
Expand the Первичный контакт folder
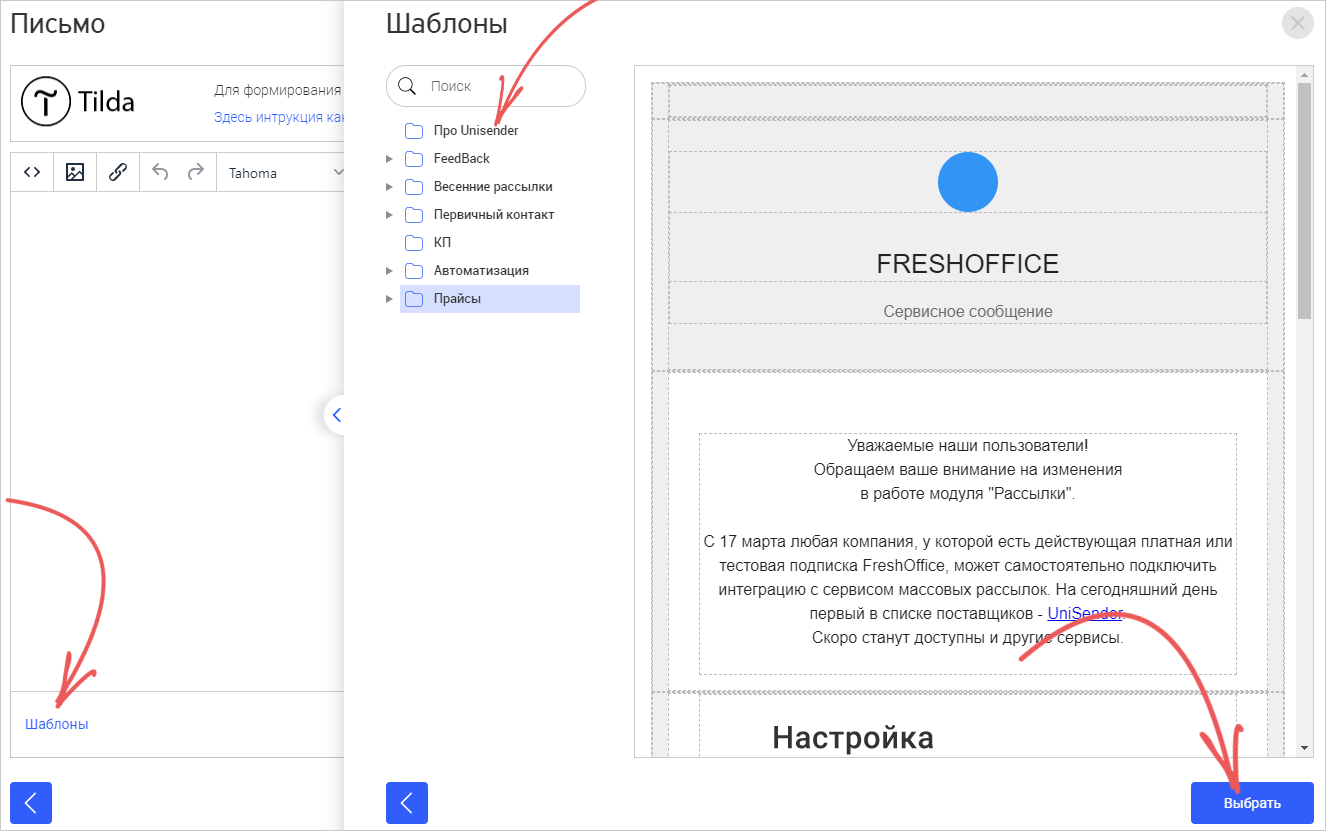[x=389, y=215]
